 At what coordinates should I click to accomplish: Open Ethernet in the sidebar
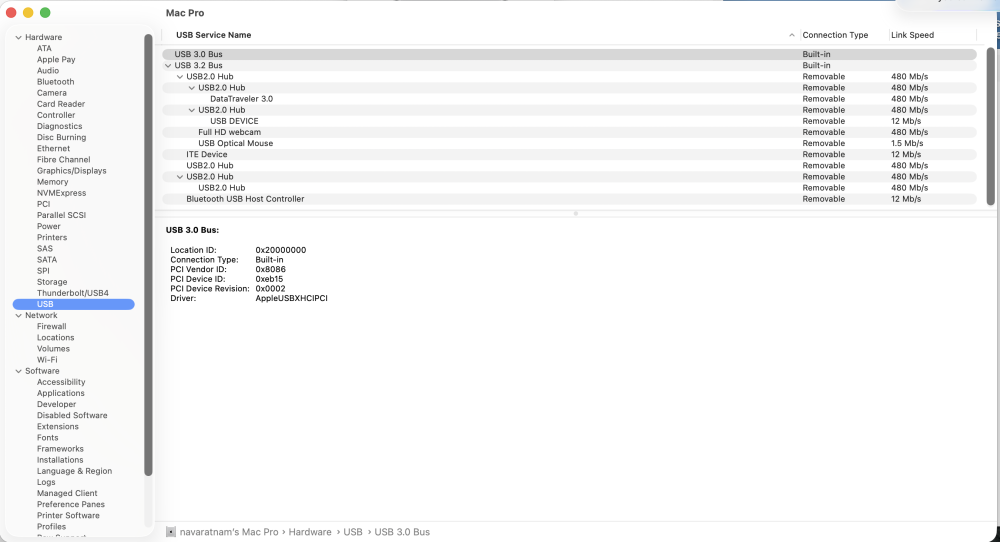click(x=54, y=149)
